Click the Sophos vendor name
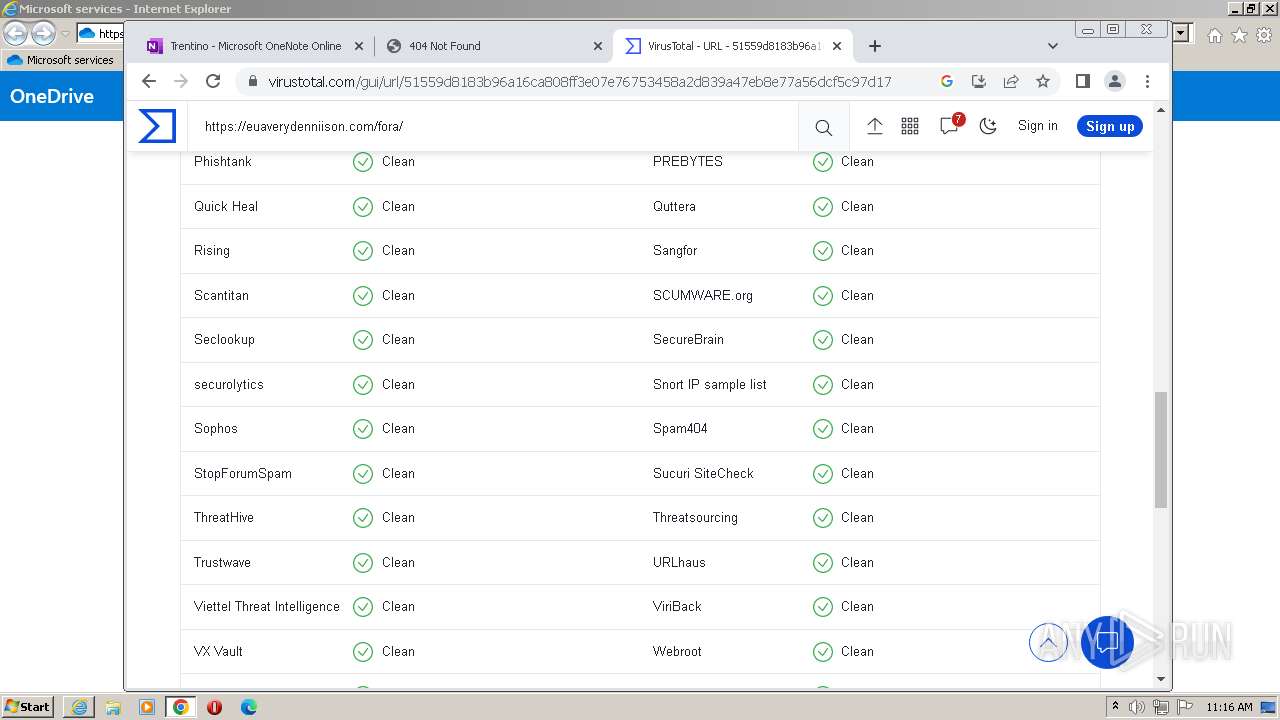This screenshot has height=720, width=1280. point(216,429)
